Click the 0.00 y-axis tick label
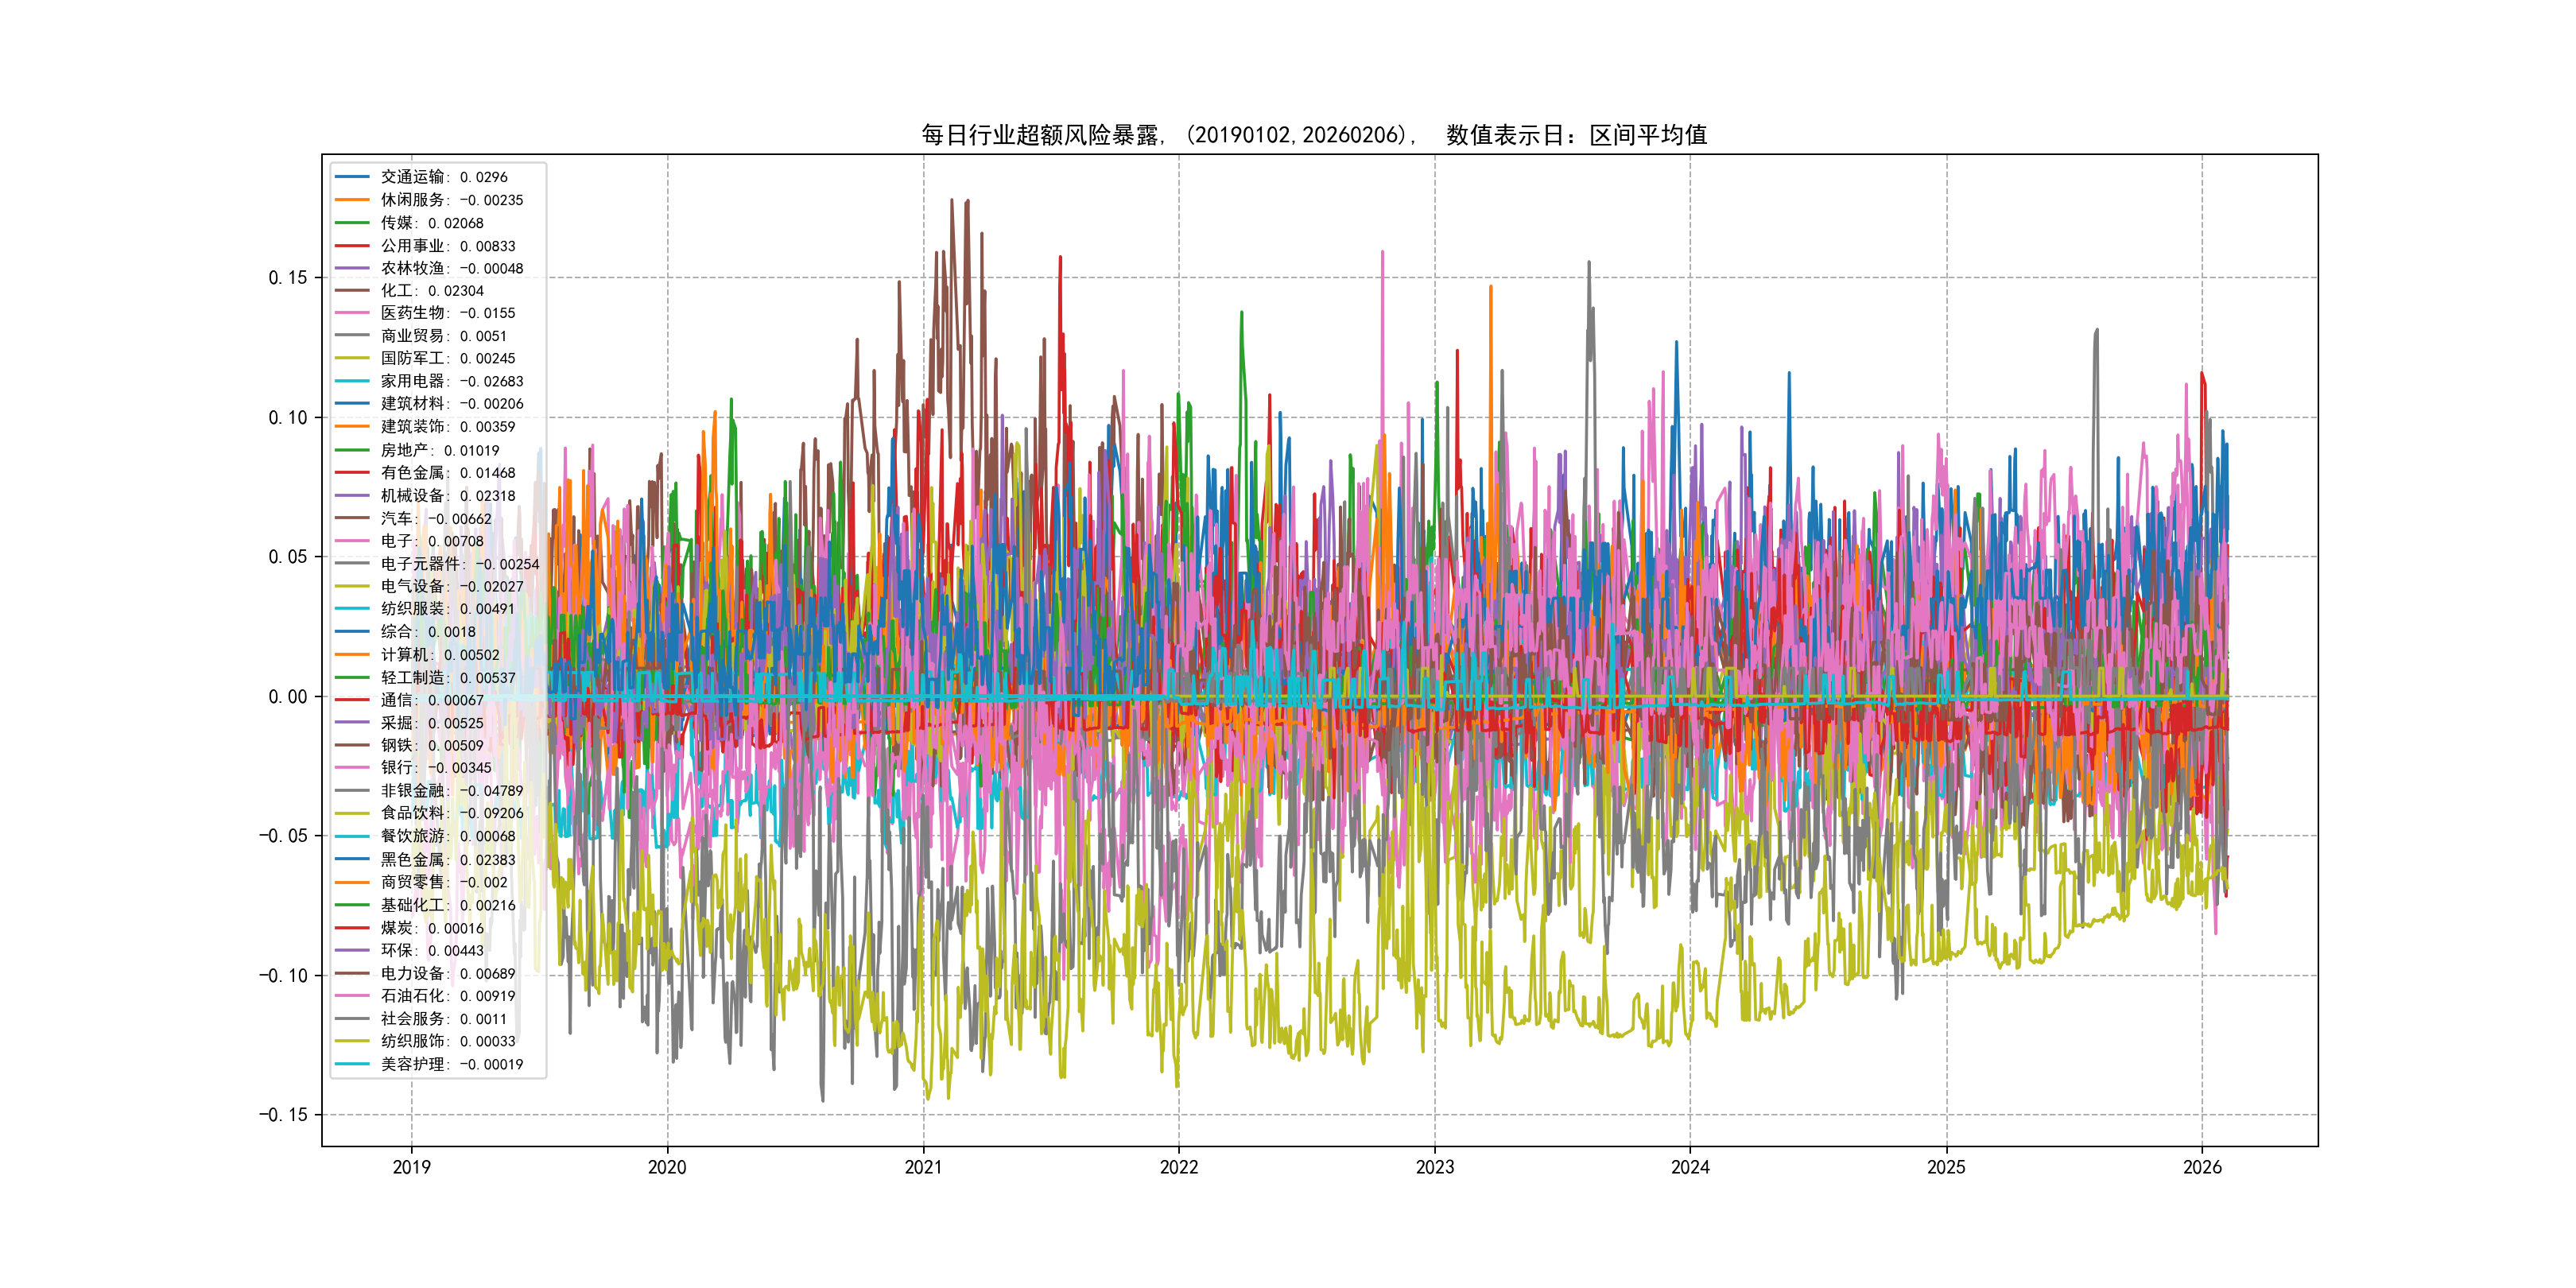This screenshot has height=1288, width=2576. pos(287,697)
